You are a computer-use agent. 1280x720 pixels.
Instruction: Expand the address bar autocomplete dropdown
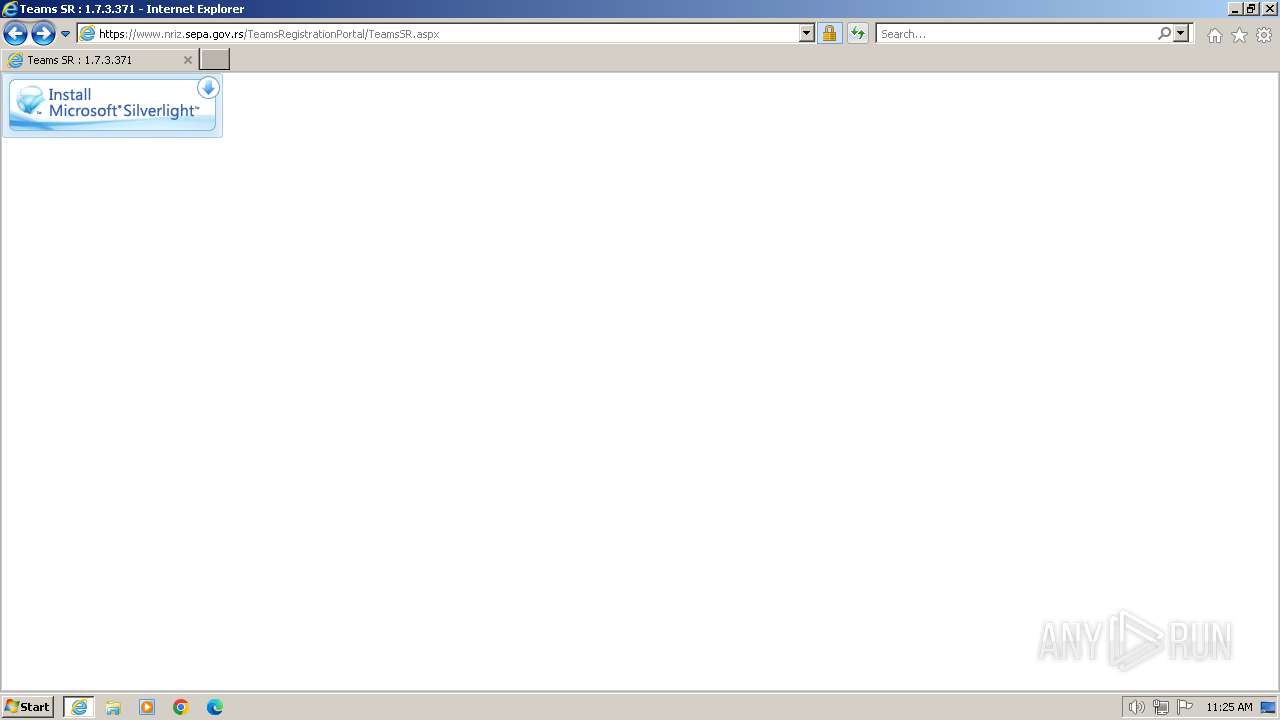click(807, 34)
